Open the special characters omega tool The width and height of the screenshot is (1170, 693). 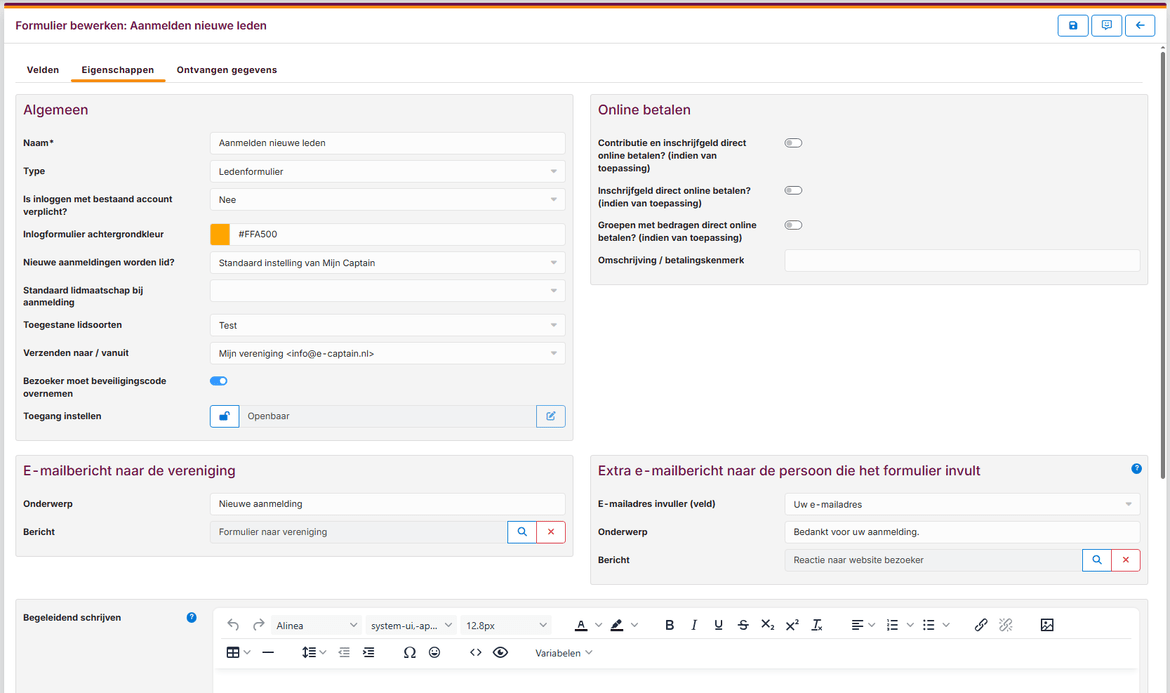pos(409,653)
